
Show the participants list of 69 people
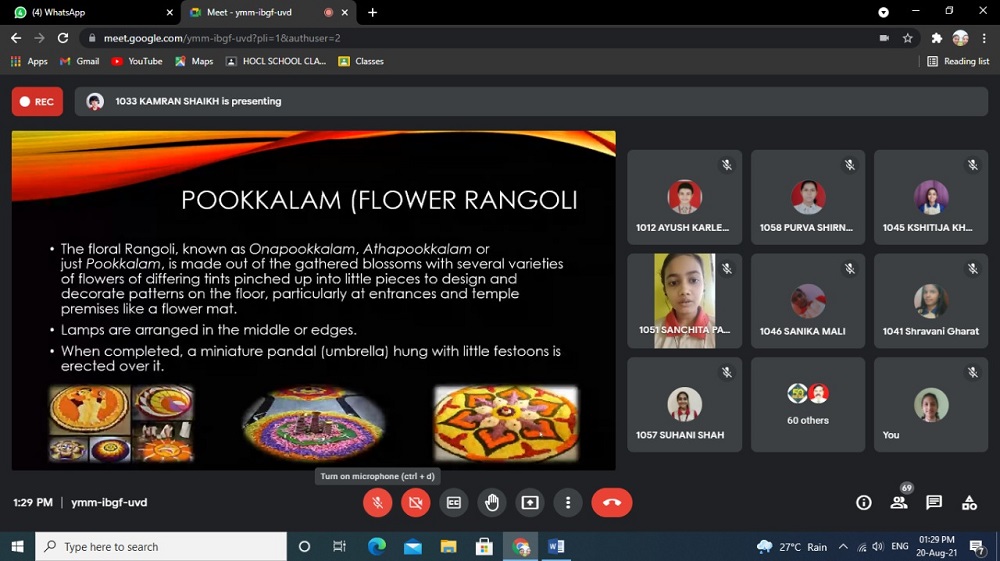899,503
